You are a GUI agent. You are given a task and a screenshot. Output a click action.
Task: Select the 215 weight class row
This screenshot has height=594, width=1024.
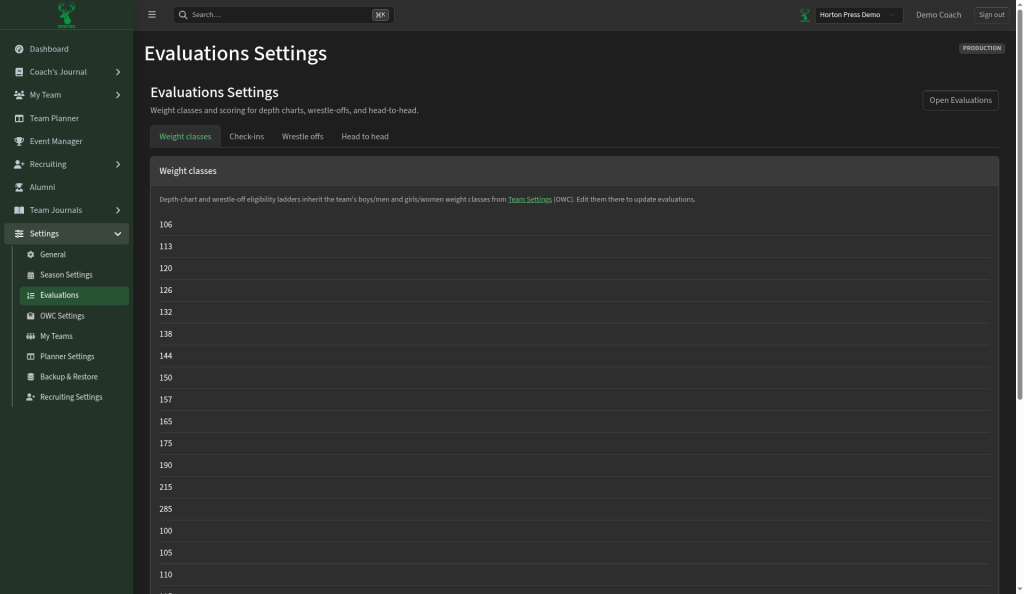574,487
